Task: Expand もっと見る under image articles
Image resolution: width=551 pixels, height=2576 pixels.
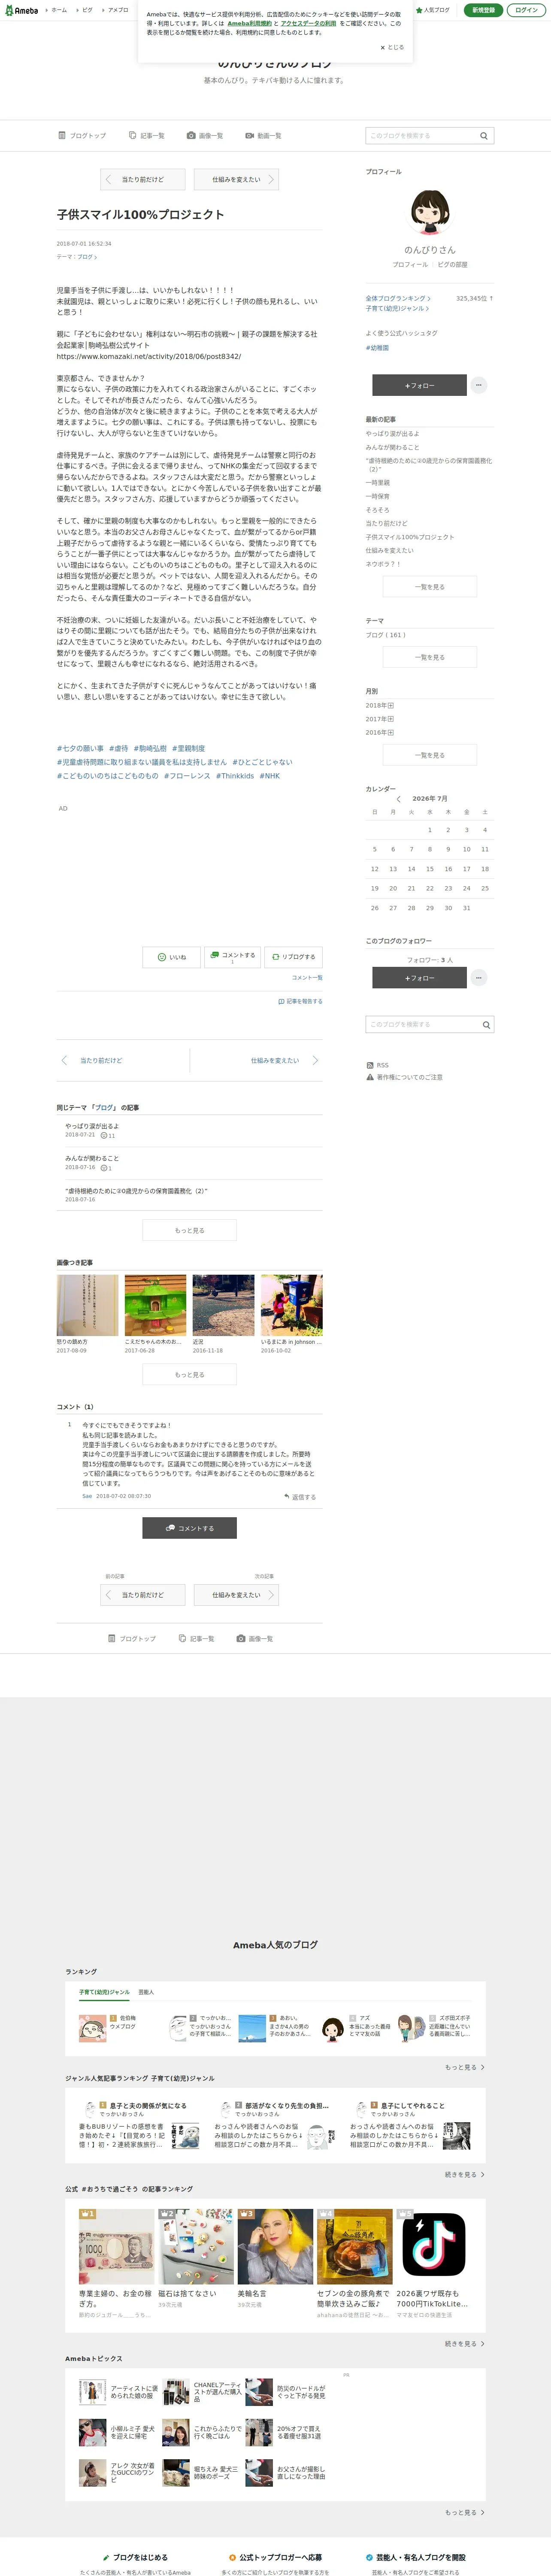Action: click(x=189, y=1374)
